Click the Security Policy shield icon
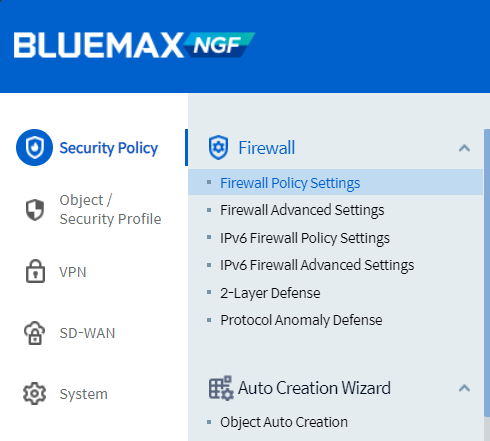 [34, 147]
